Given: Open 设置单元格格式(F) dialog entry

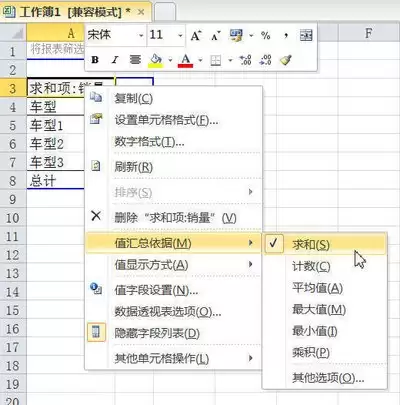Looking at the screenshot, I should point(174,120).
